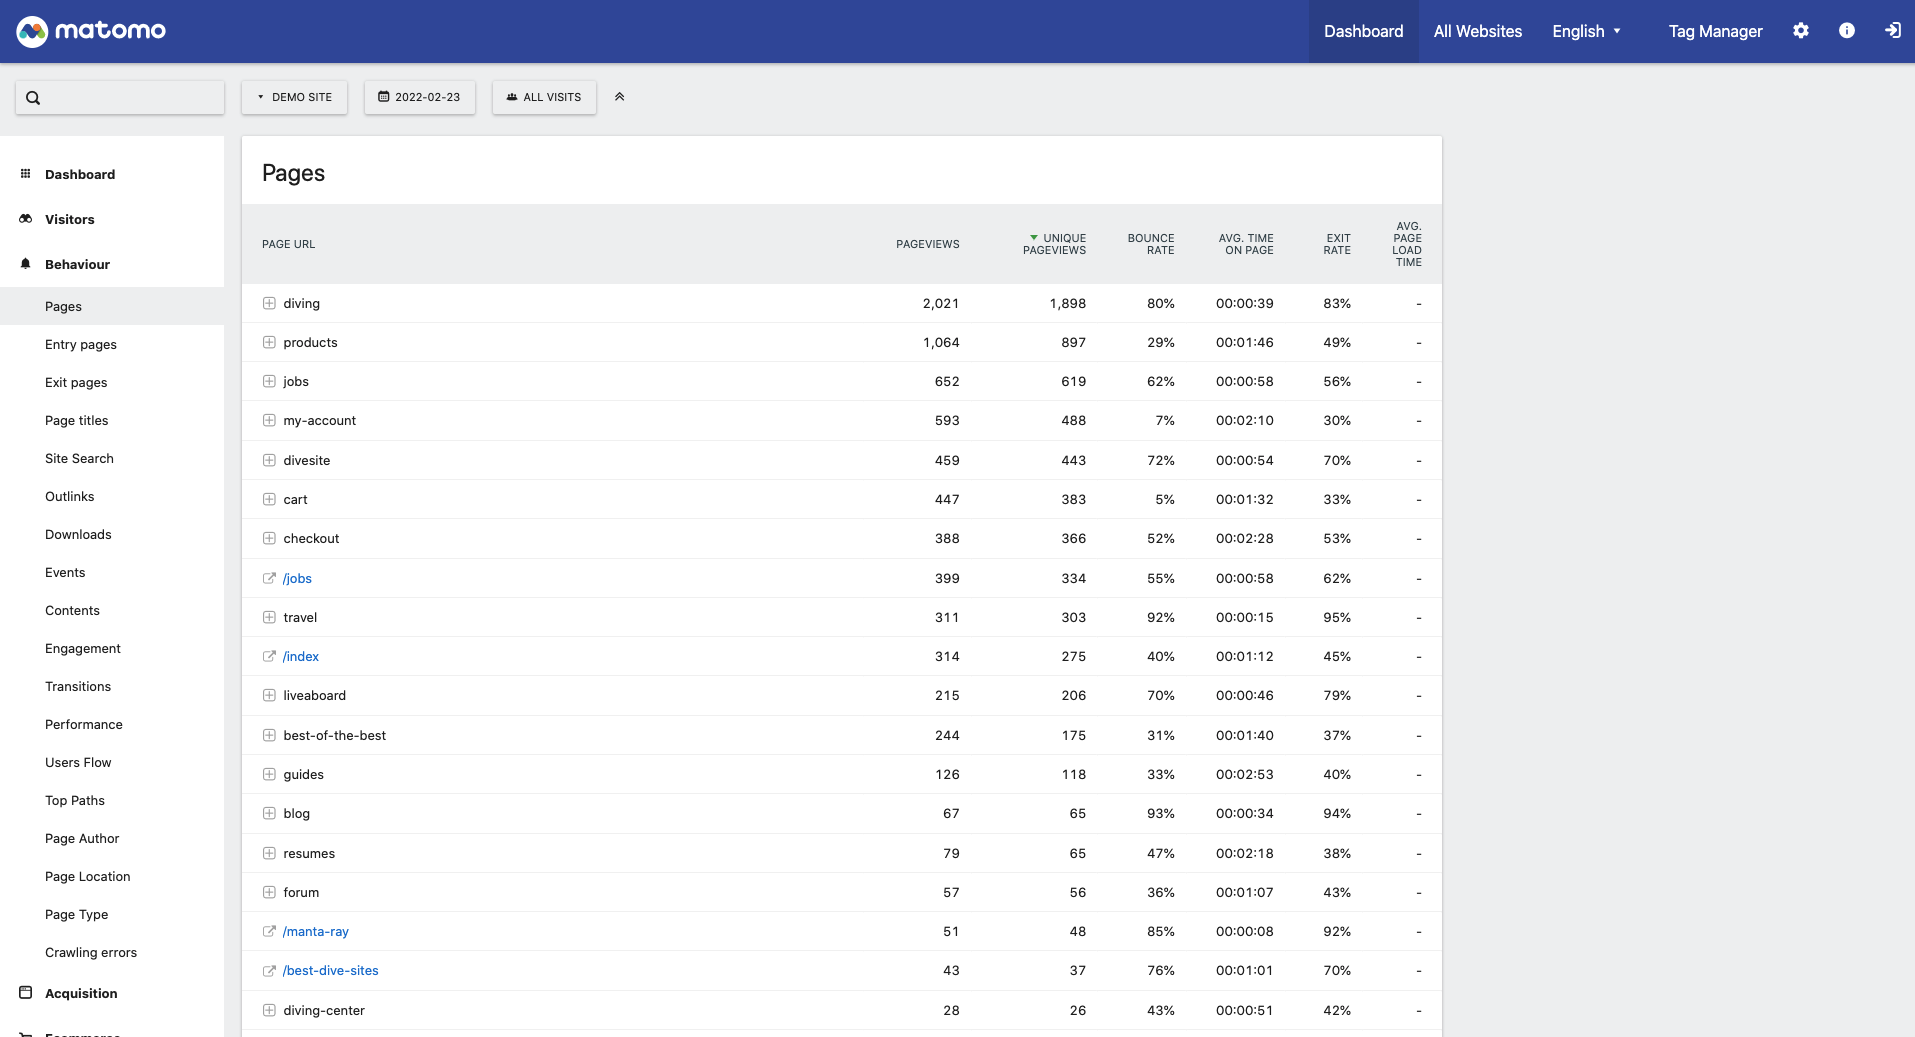Open the 2022-02-23 date picker

tap(419, 97)
